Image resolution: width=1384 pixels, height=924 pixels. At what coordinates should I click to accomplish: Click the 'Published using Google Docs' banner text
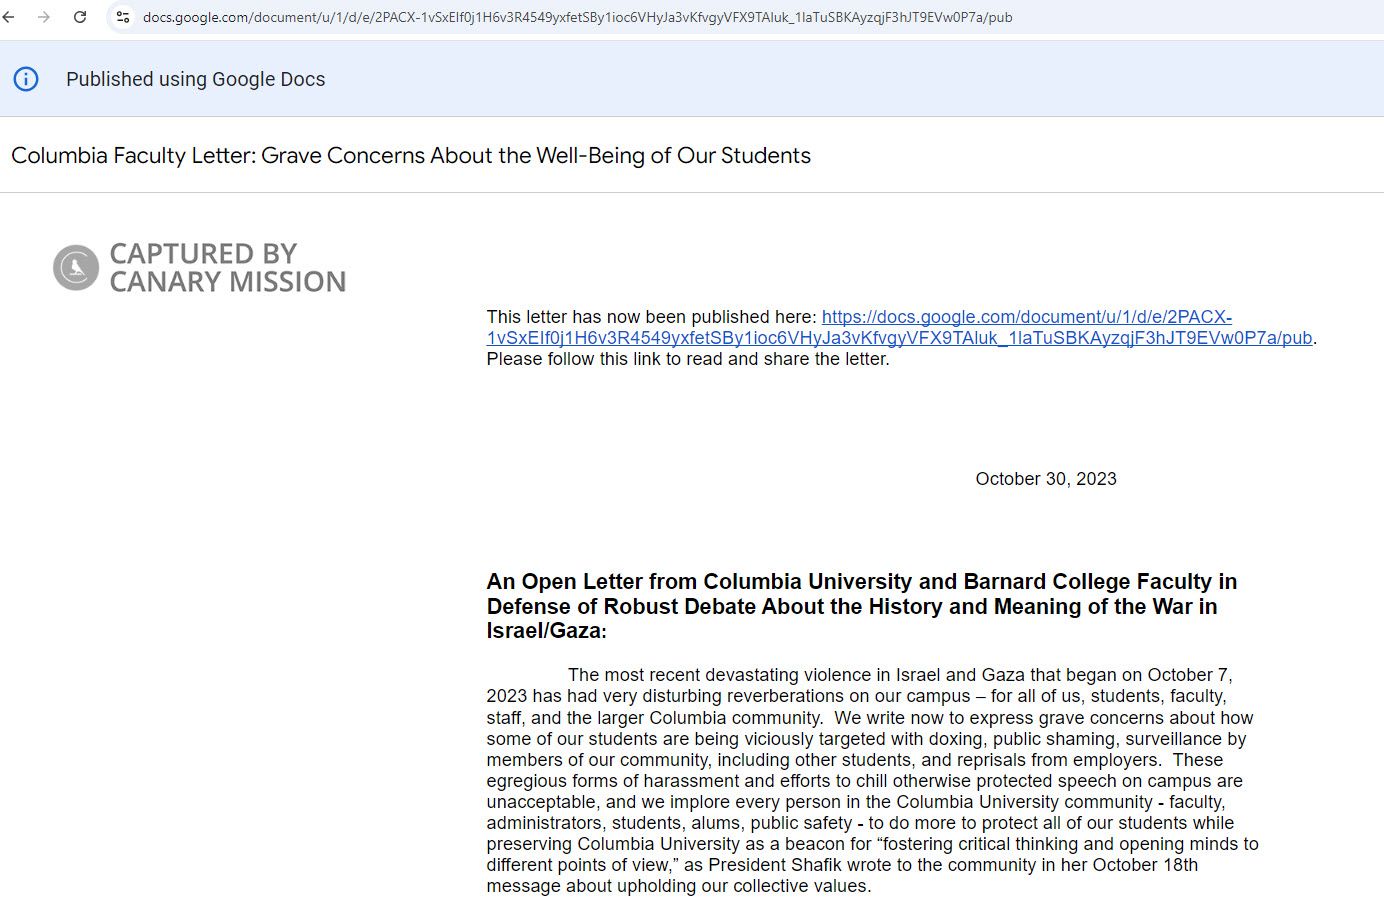coord(195,79)
